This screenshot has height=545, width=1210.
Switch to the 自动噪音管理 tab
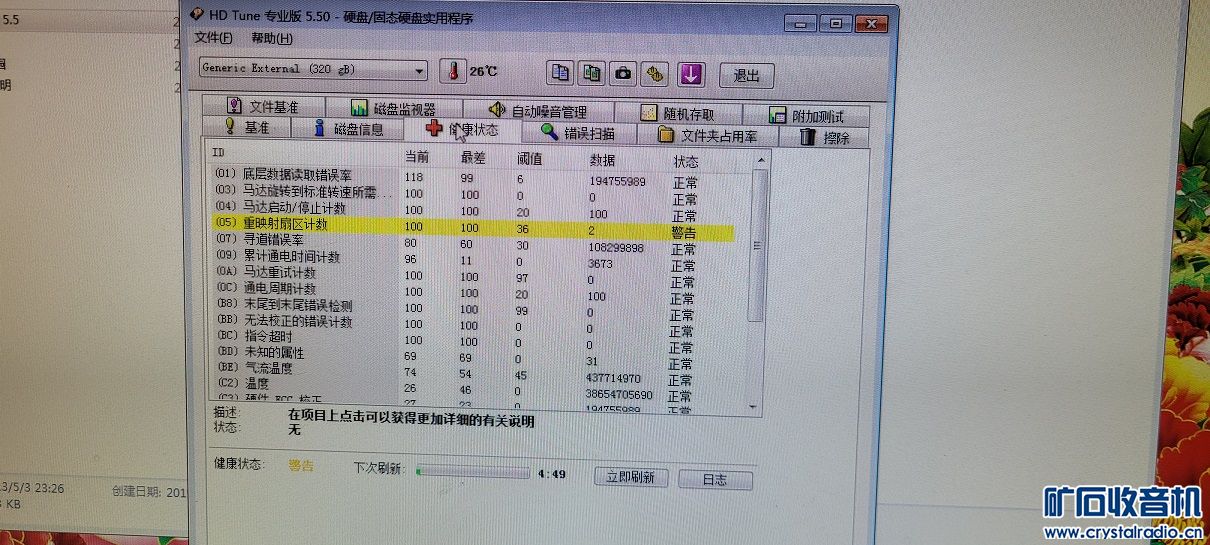click(539, 110)
